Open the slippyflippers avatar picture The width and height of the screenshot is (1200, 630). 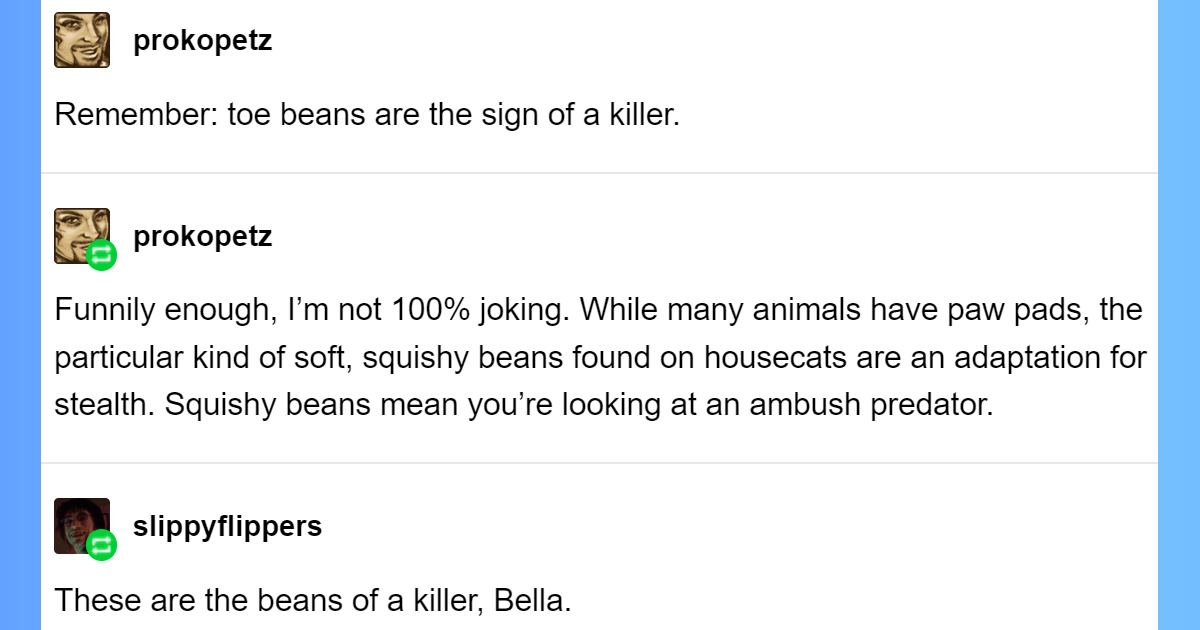coord(78,521)
